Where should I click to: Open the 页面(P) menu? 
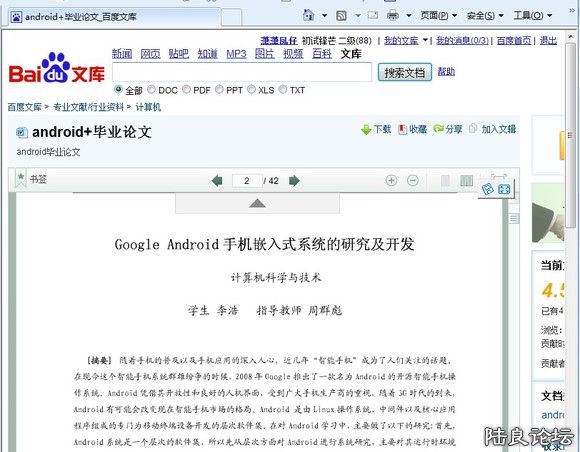[439, 16]
